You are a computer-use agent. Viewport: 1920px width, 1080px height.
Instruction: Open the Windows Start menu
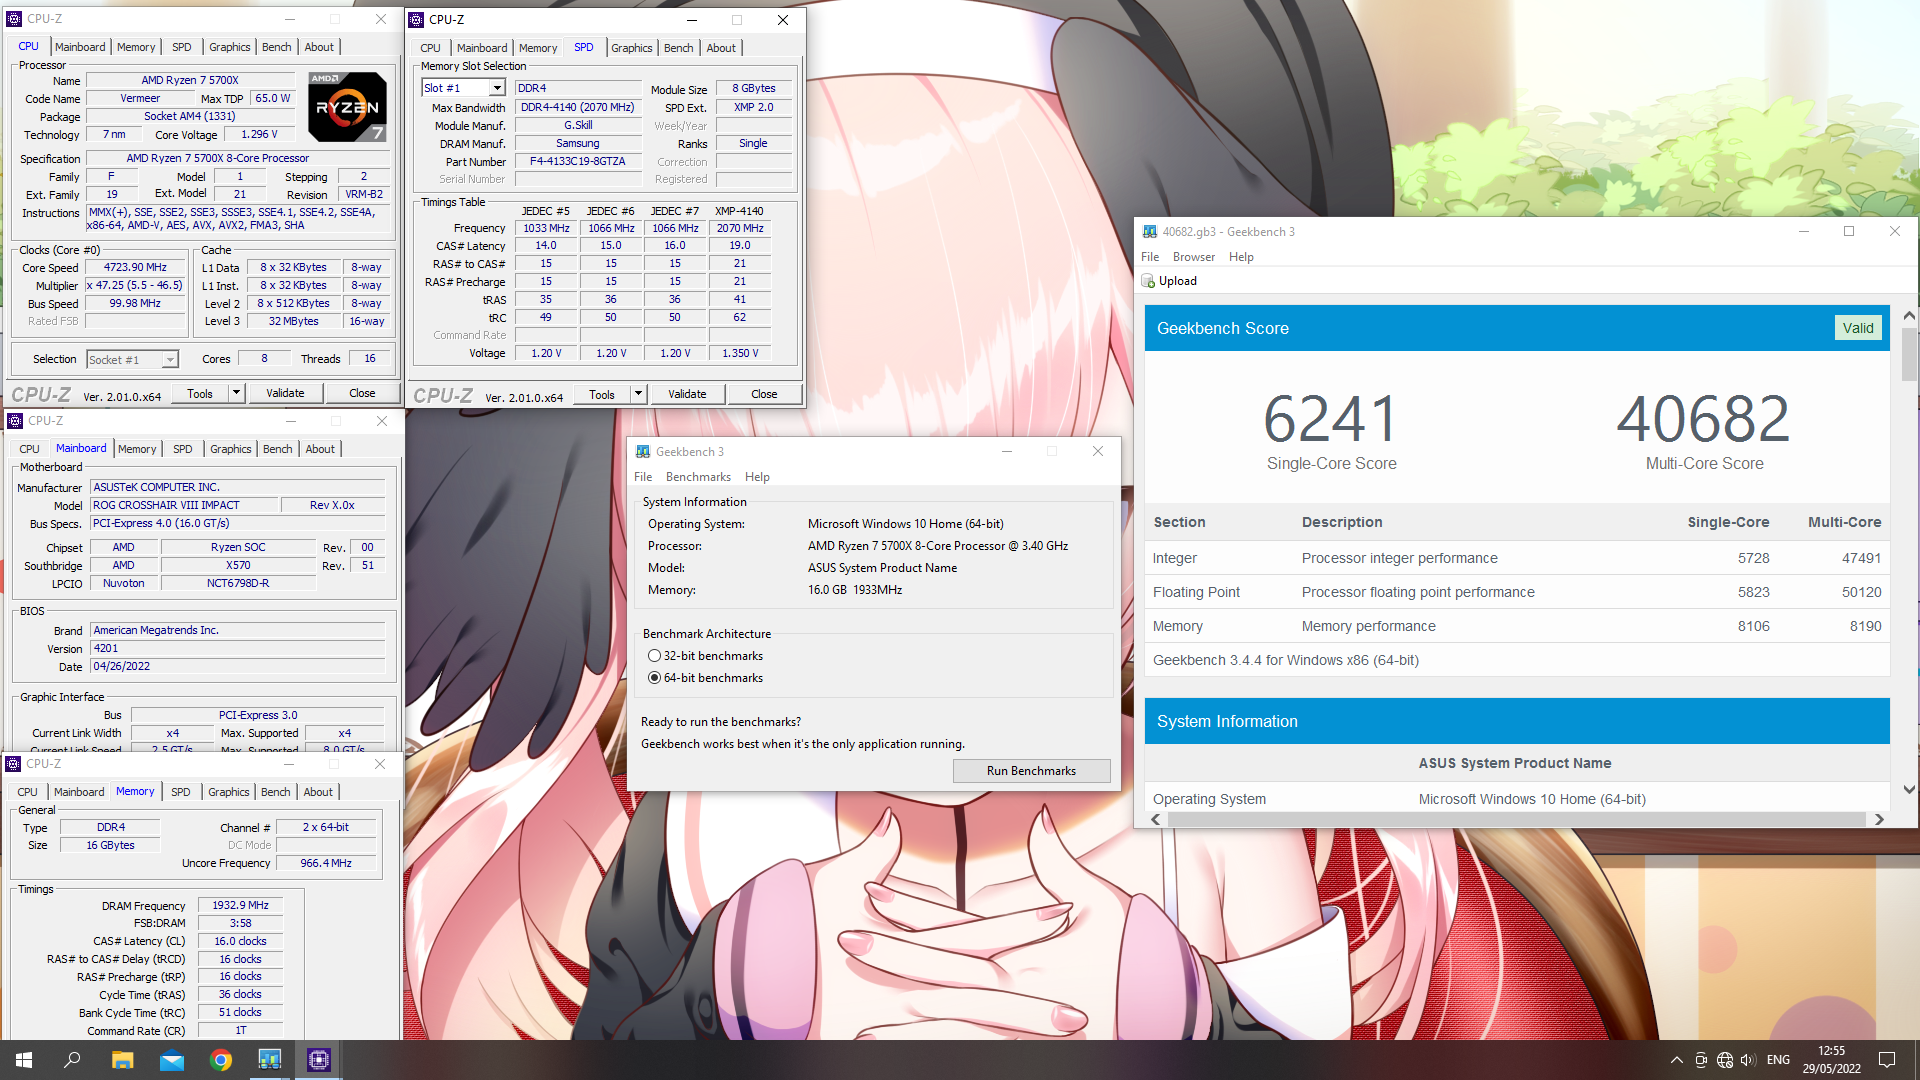(x=24, y=1060)
